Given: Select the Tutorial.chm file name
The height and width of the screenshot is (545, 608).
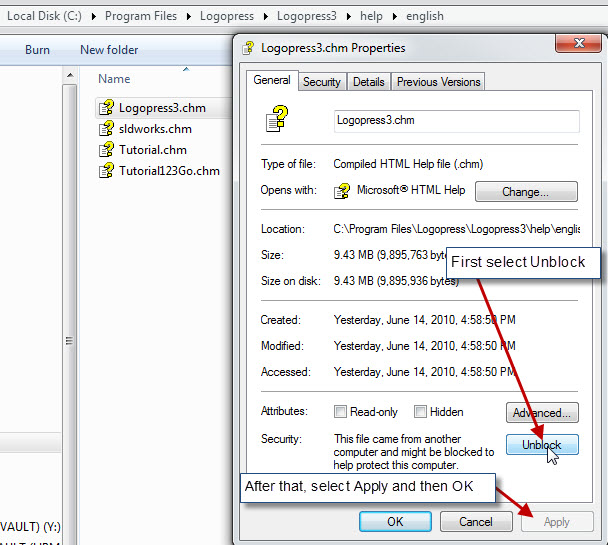Looking at the screenshot, I should coord(153,150).
